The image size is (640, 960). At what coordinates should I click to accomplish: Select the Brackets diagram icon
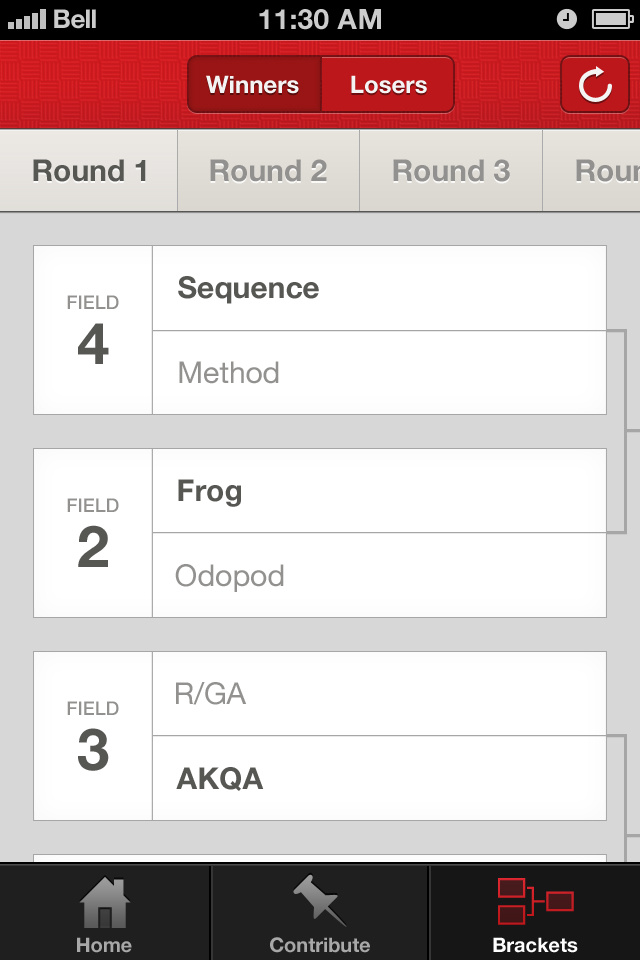point(535,901)
